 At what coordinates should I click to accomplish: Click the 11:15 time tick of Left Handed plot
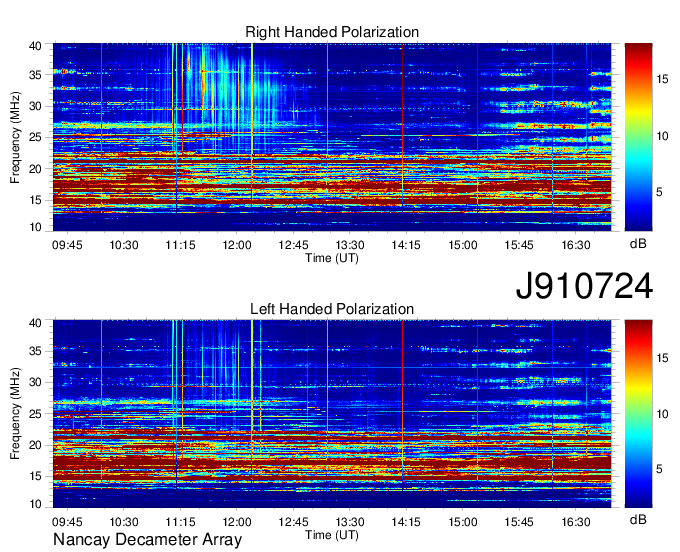[x=180, y=522]
